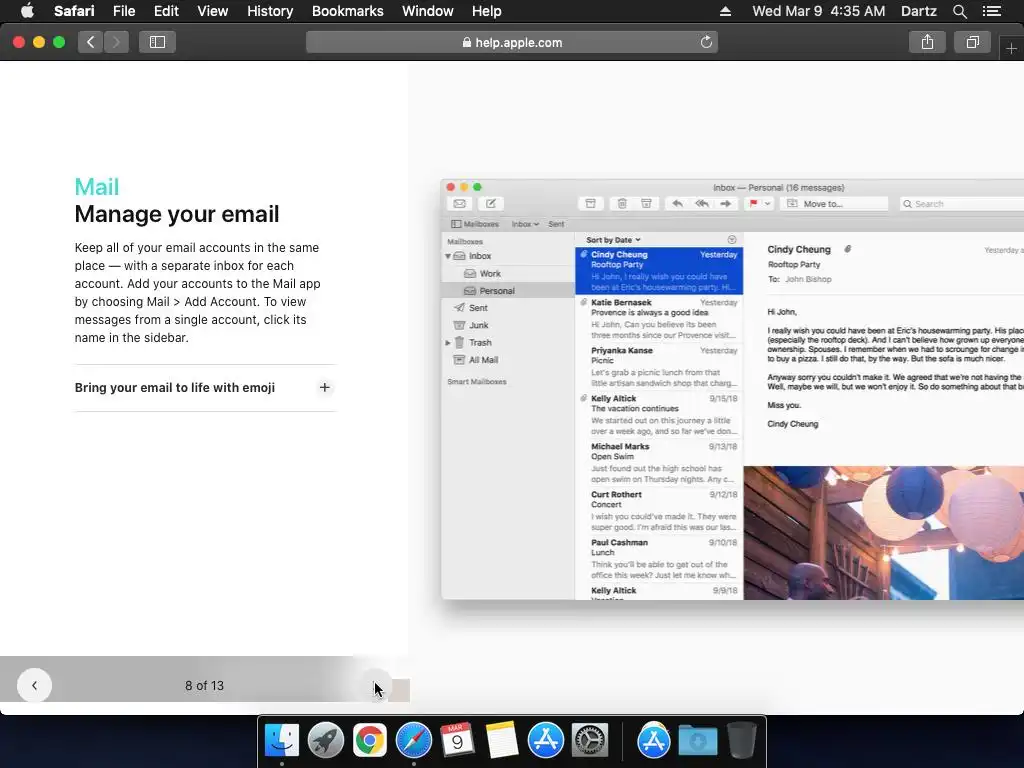This screenshot has width=1024, height=768.
Task: Click Sent in the favorites bar
Action: click(556, 224)
